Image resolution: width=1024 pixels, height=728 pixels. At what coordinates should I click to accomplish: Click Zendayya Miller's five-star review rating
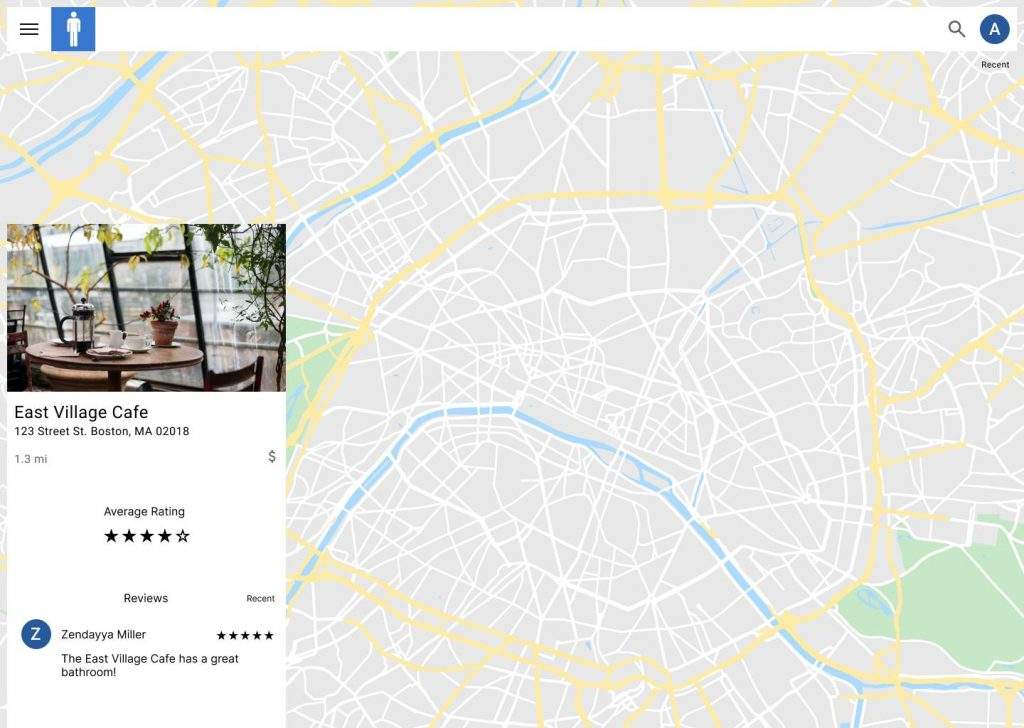point(245,635)
